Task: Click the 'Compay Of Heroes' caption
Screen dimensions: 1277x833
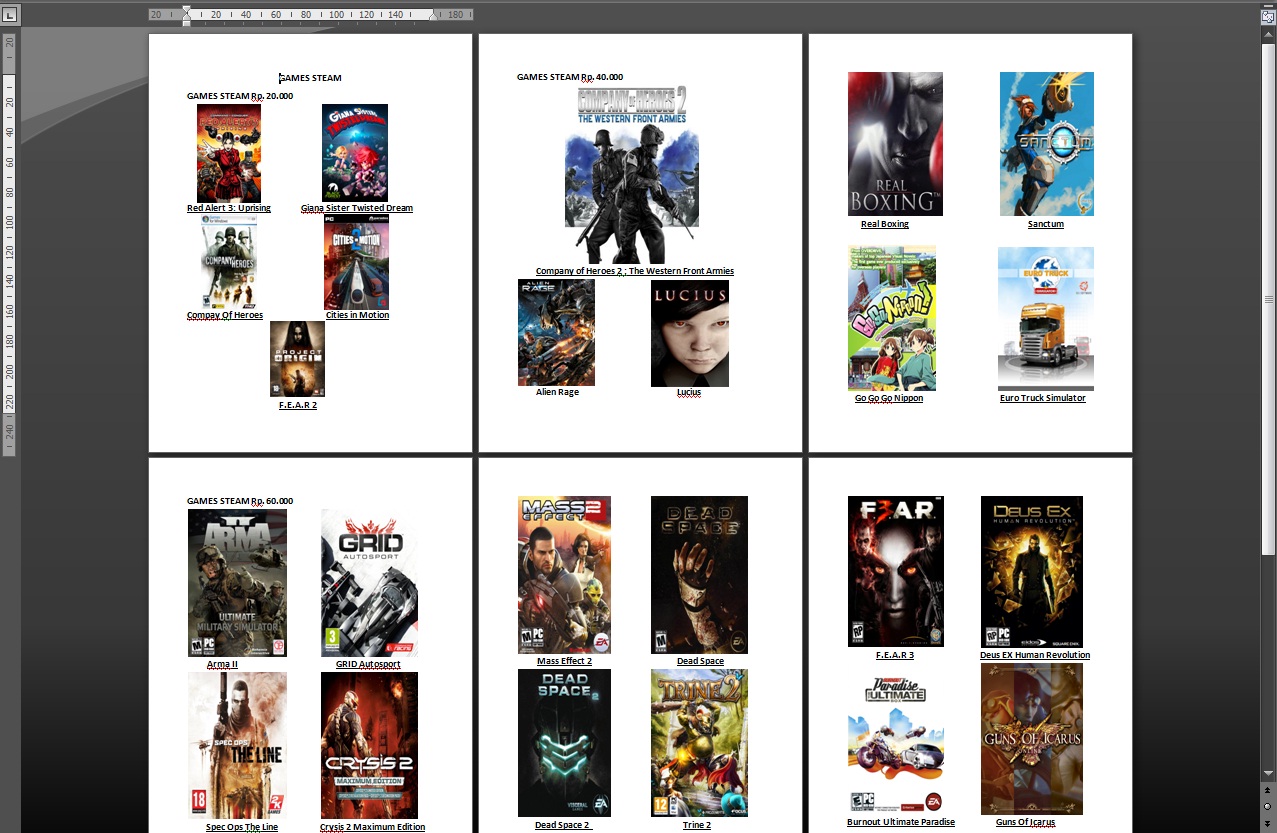Action: pyautogui.click(x=225, y=315)
